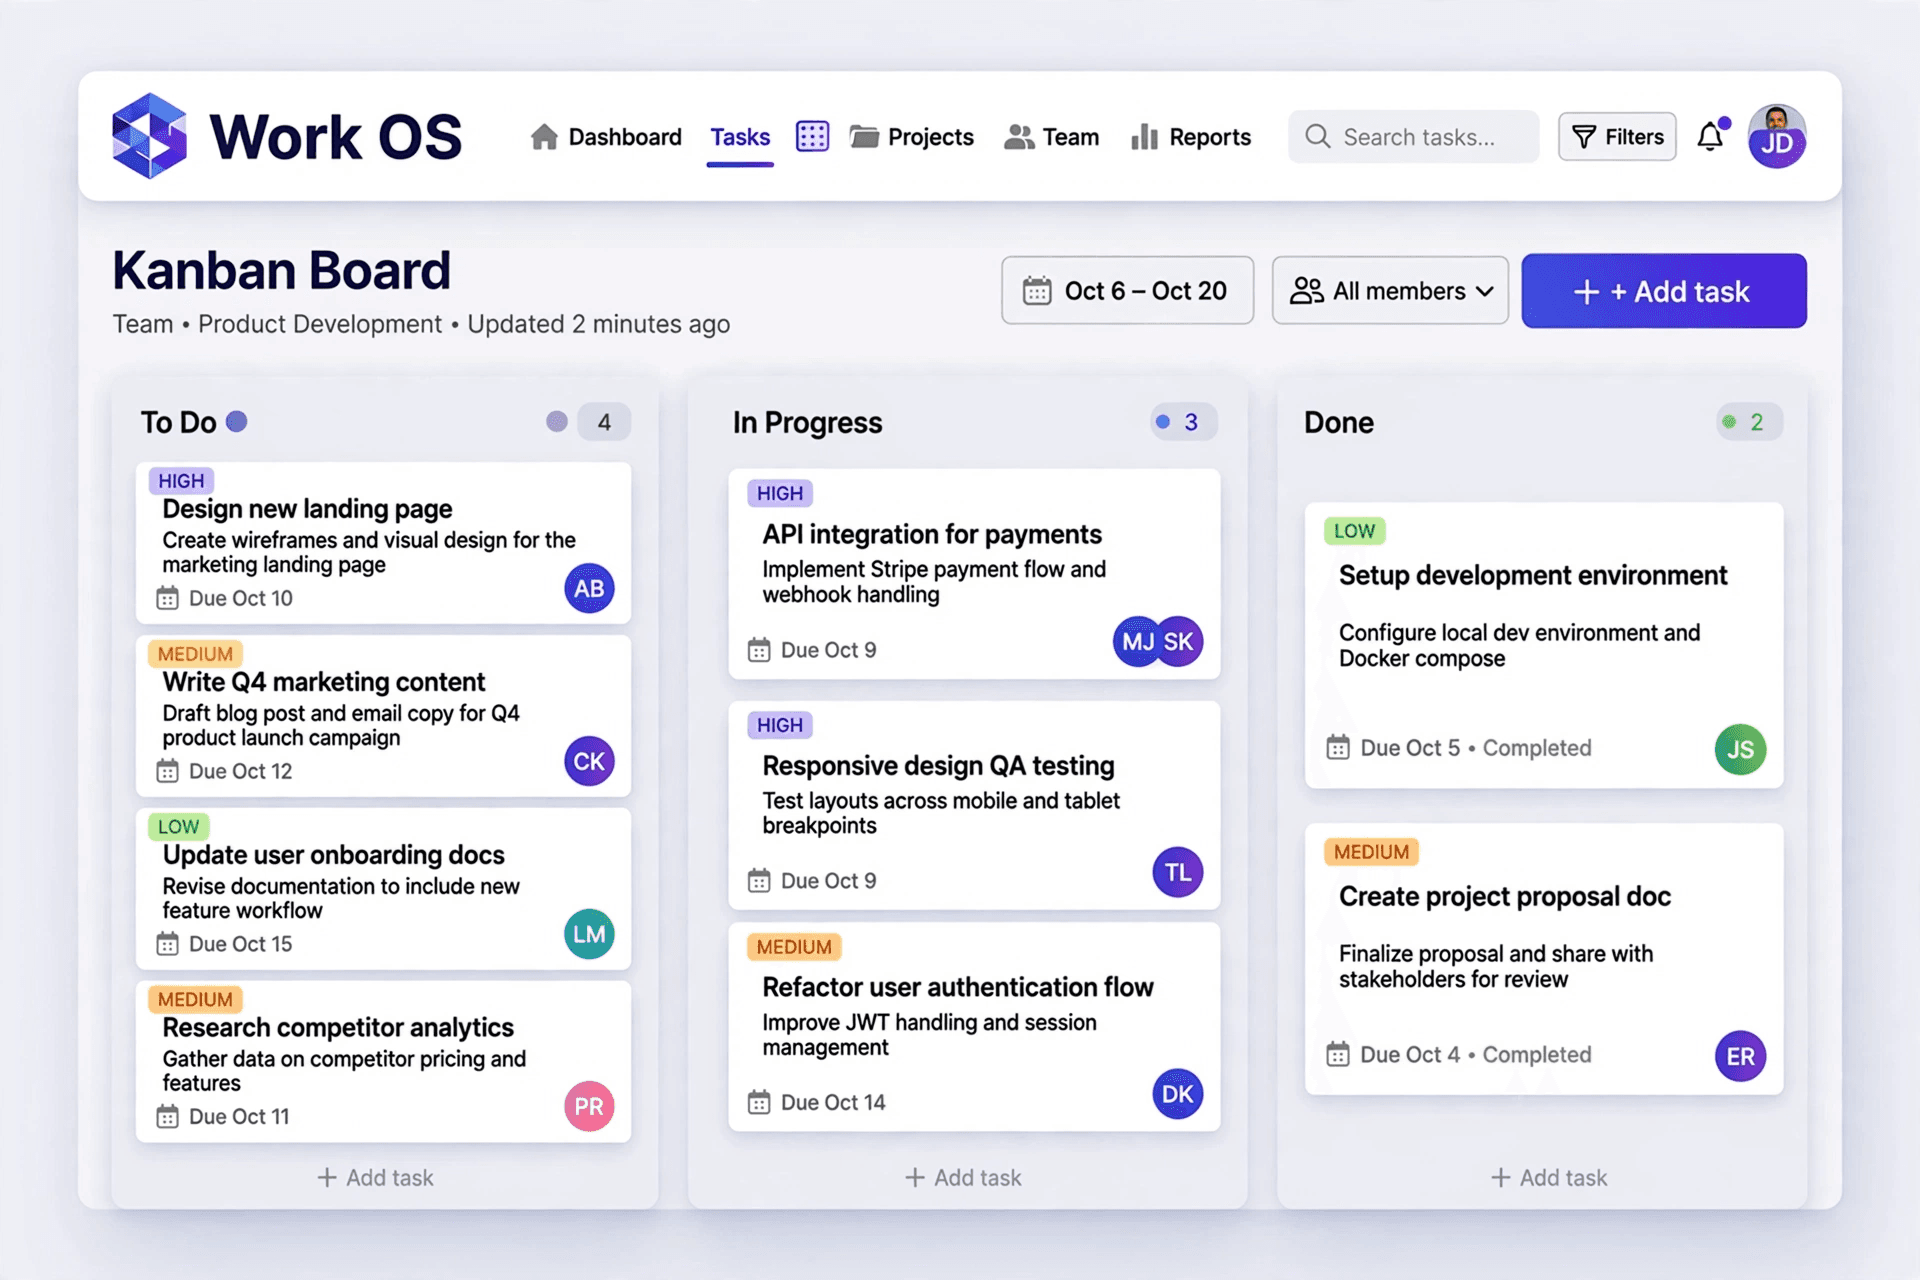The width and height of the screenshot is (1920, 1280).
Task: Click calendar icon beside Due Oct 11
Action: click(167, 1116)
